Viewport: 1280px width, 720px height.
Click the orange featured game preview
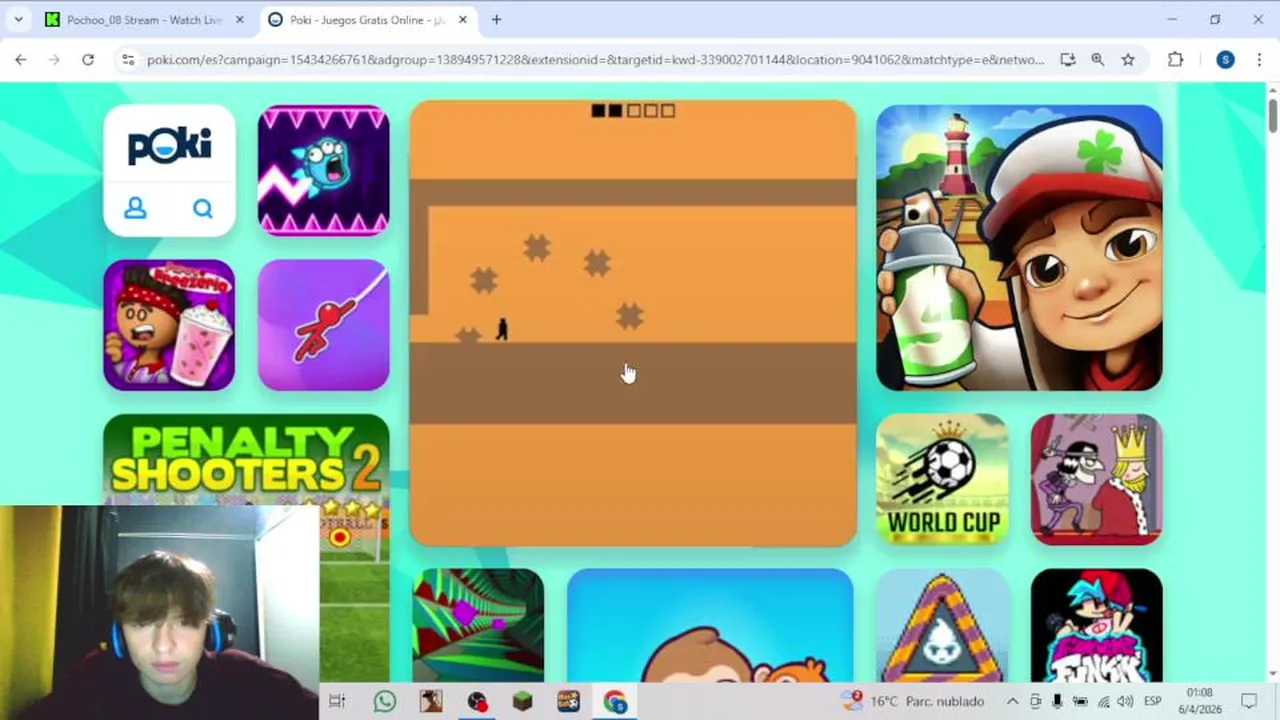[x=633, y=323]
